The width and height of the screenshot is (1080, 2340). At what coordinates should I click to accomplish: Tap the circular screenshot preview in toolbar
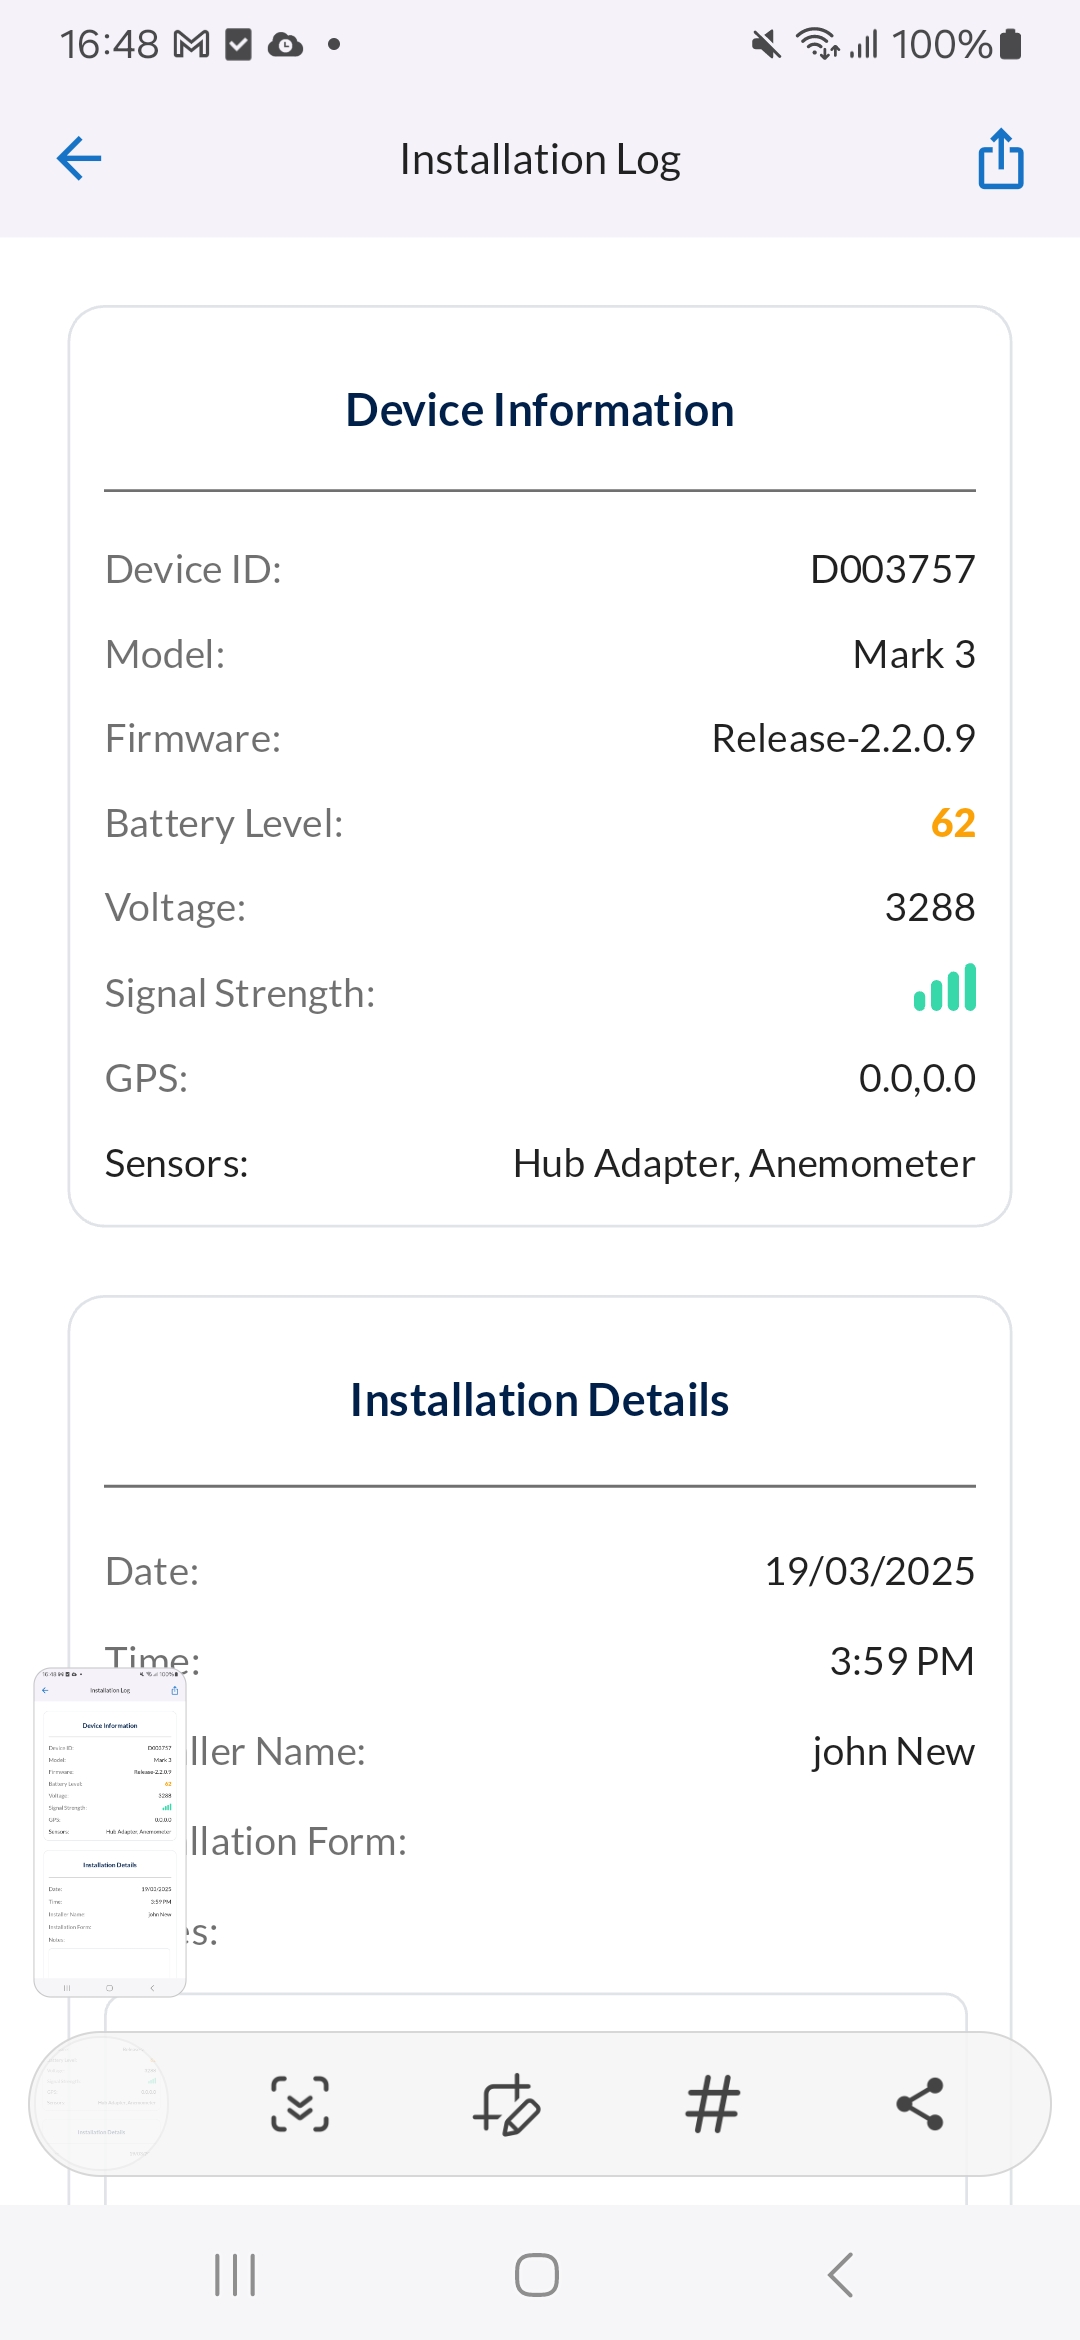point(100,2104)
